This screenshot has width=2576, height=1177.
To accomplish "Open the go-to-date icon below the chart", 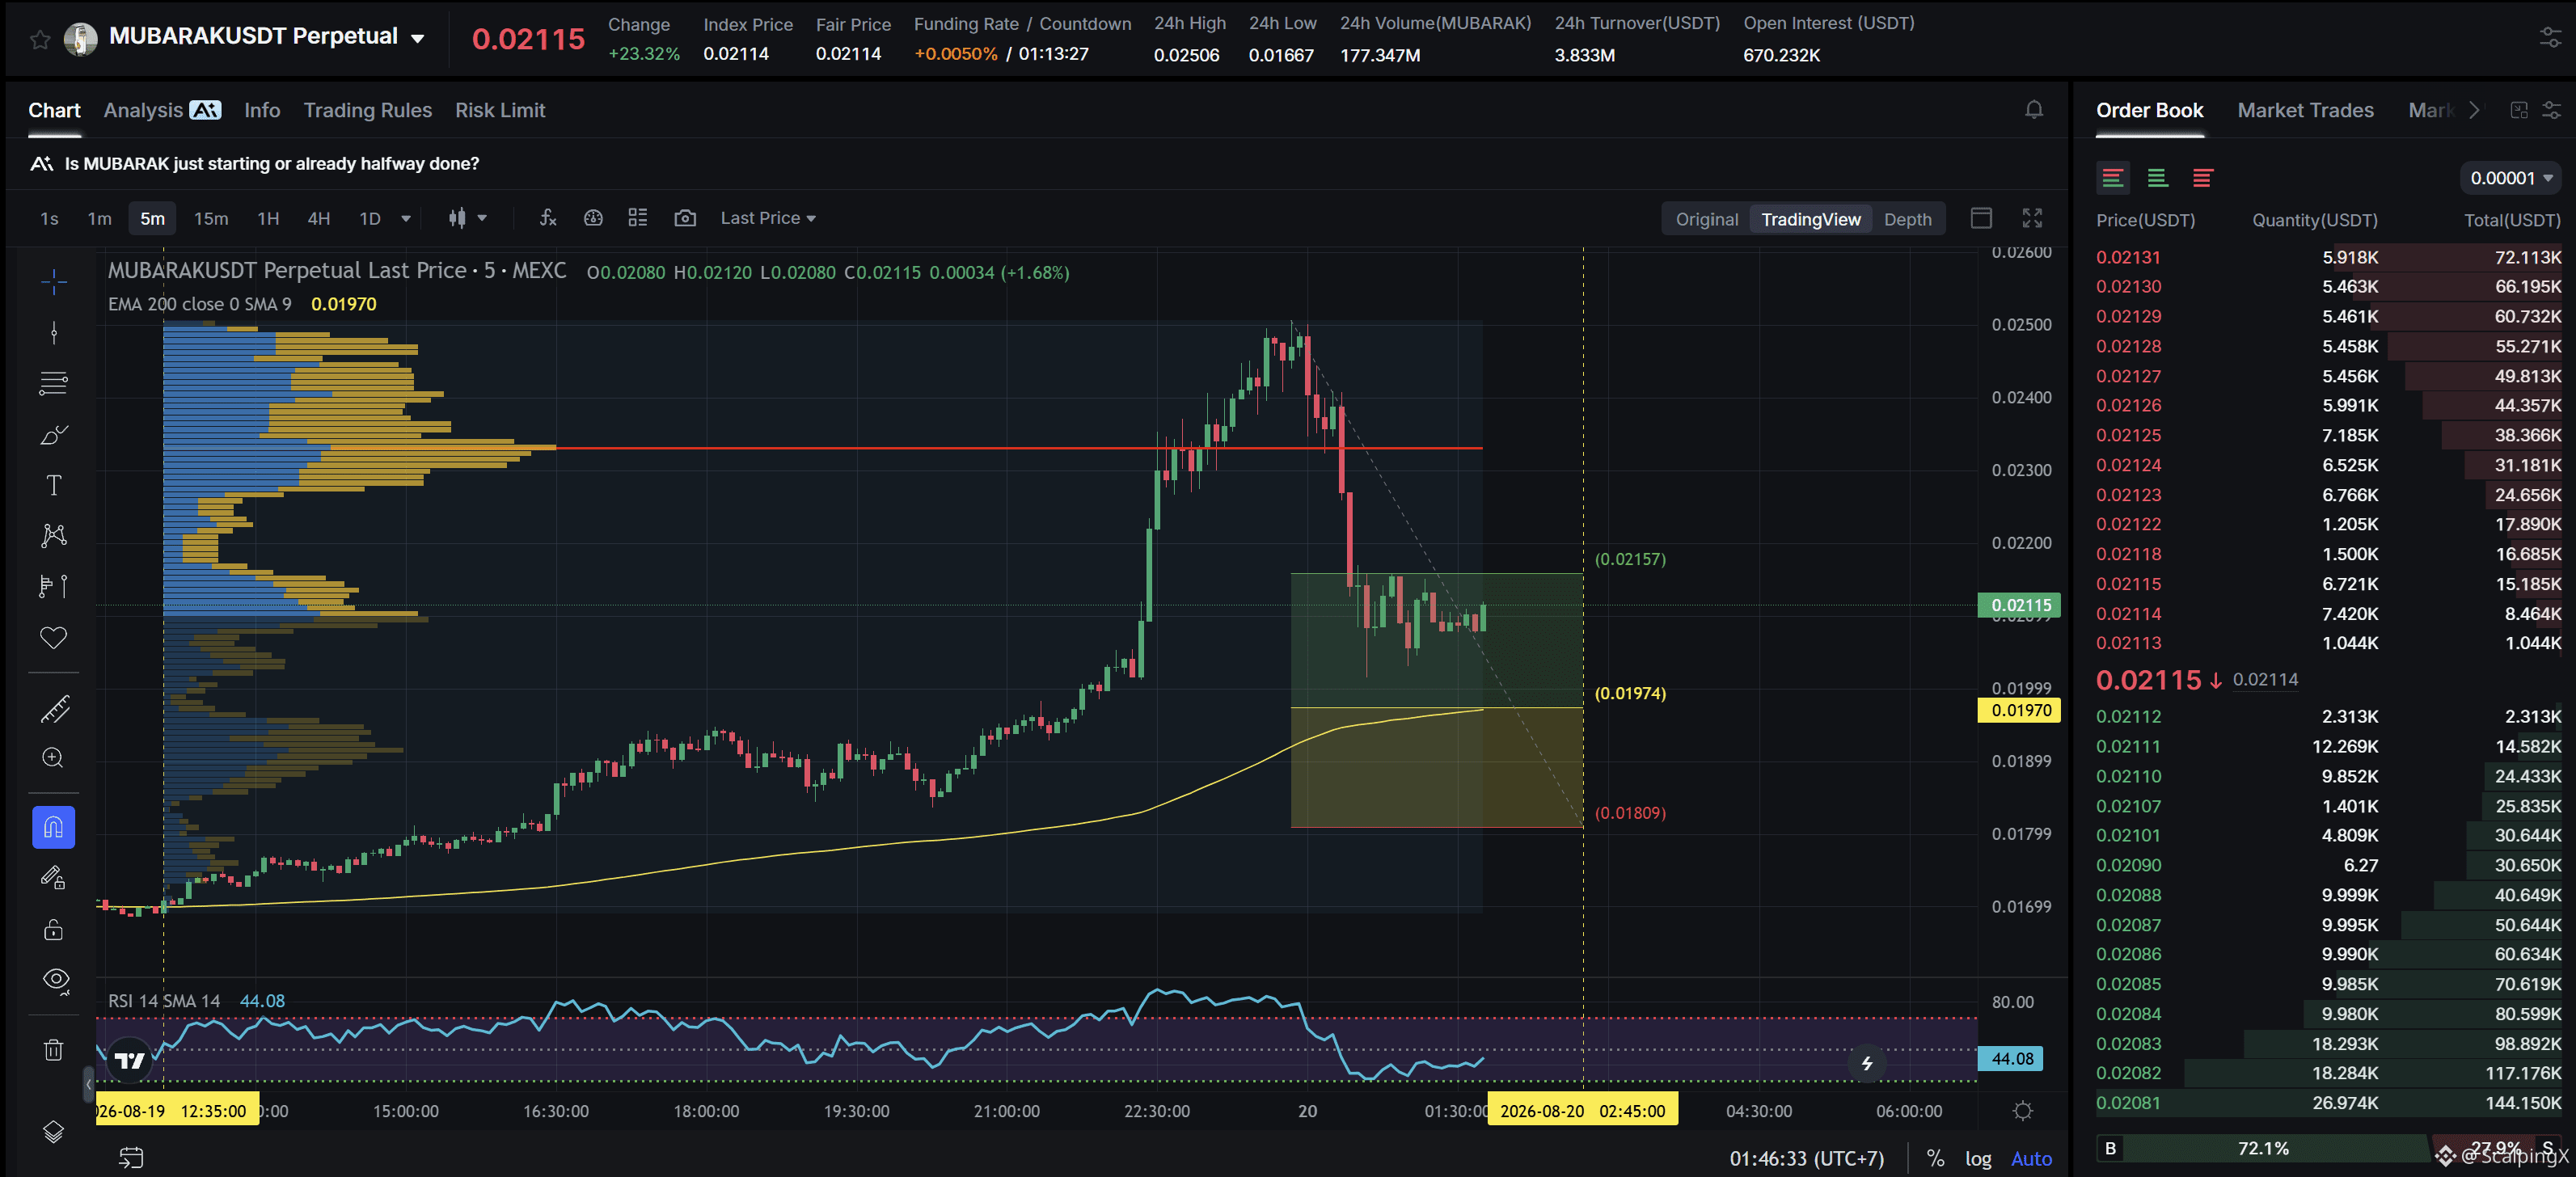I will coord(131,1157).
